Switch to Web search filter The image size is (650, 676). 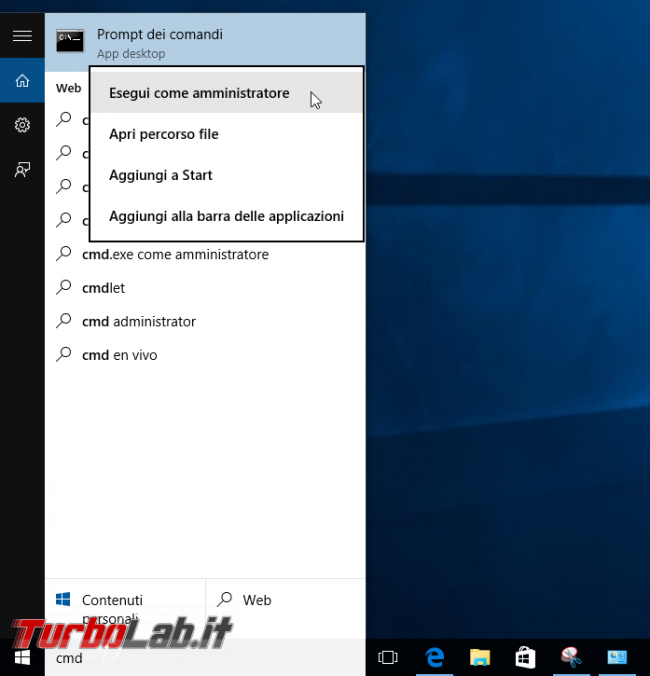[286, 608]
